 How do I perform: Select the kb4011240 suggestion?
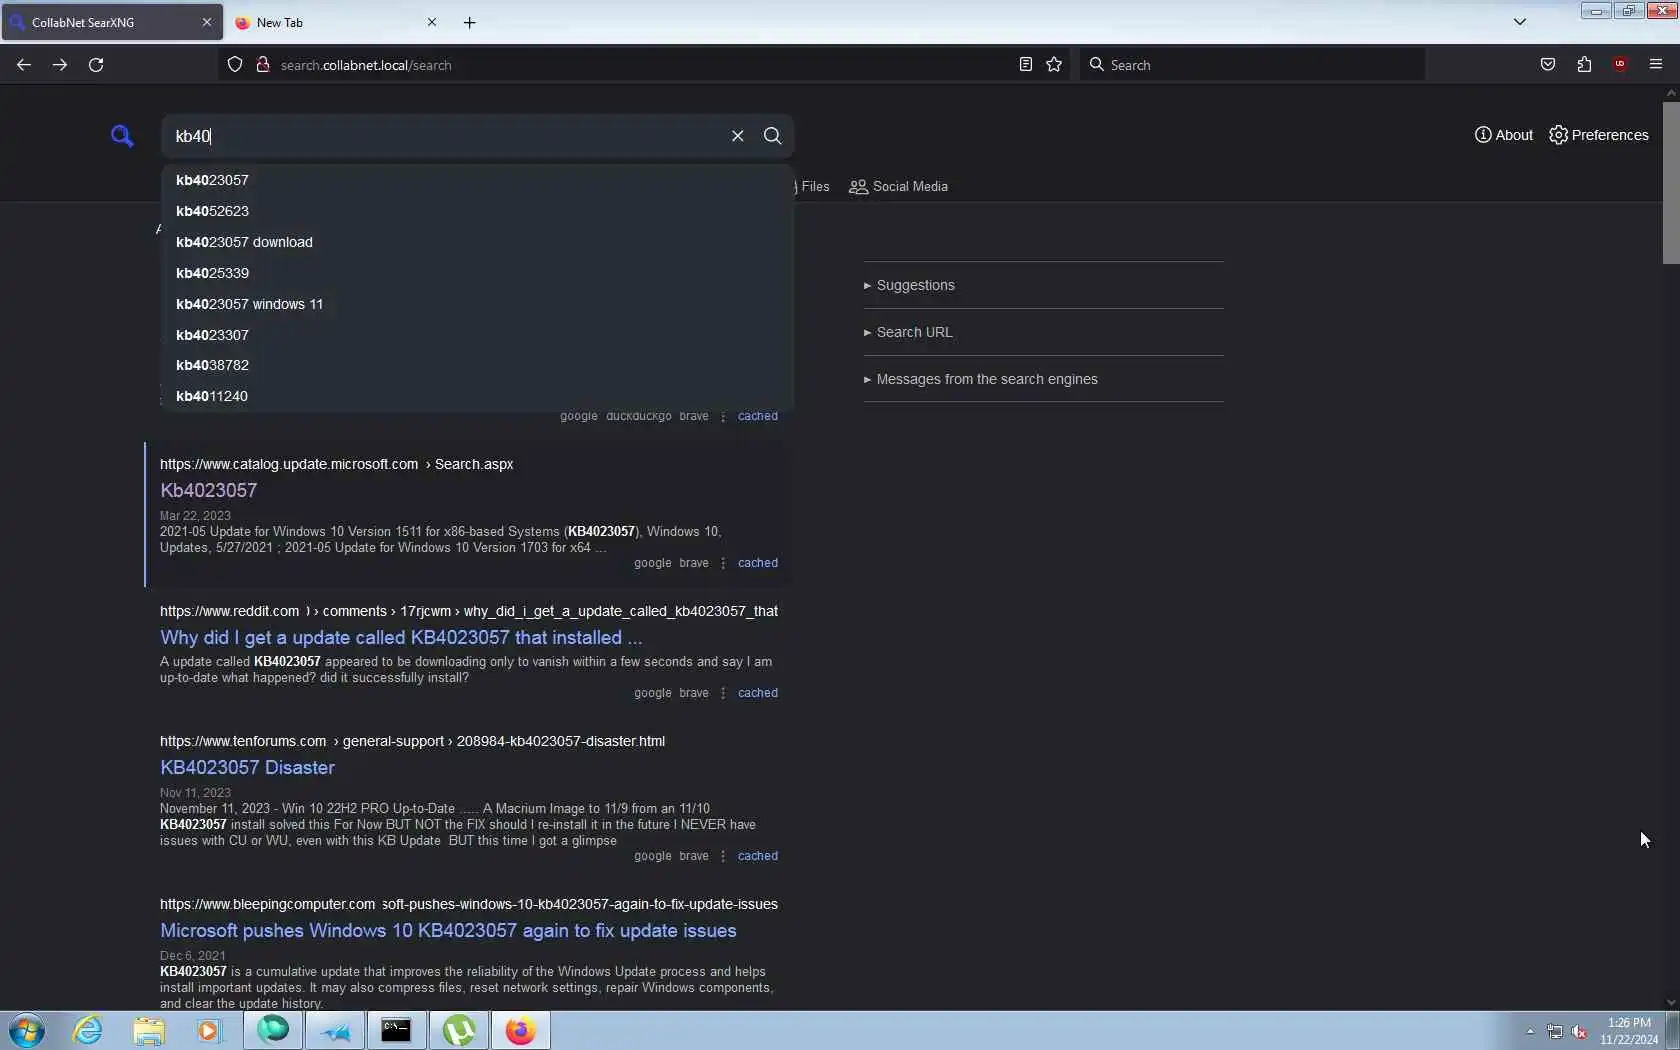tap(477, 396)
